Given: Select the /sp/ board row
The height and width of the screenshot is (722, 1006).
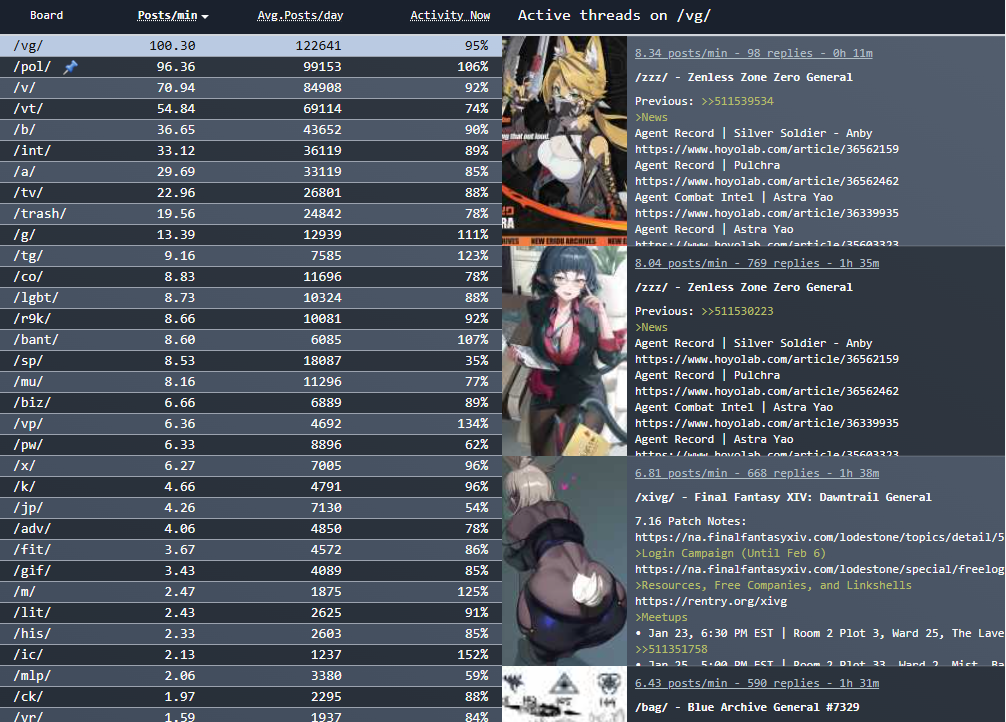Looking at the screenshot, I should point(251,361).
